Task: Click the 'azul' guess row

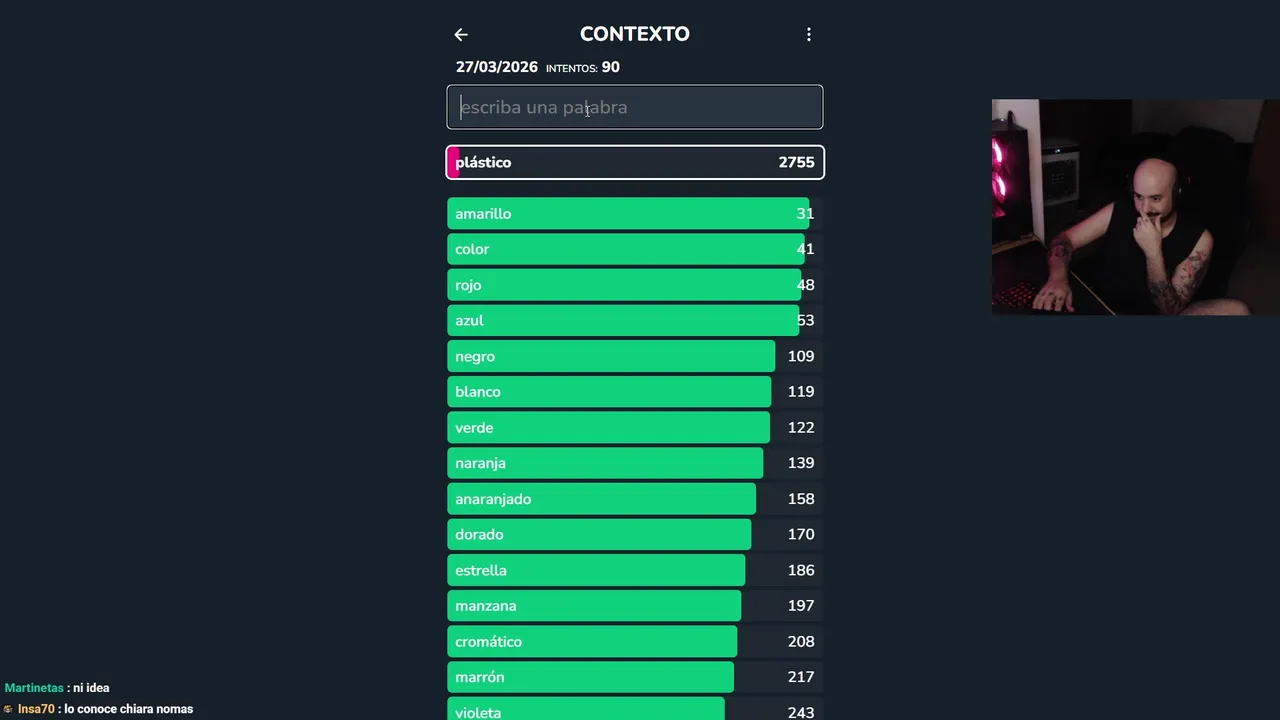Action: (x=635, y=321)
